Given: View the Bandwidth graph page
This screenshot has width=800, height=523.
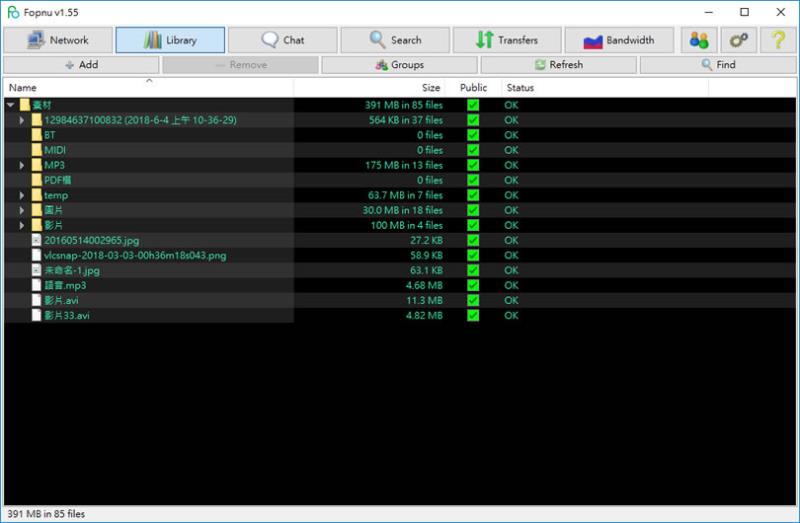Looking at the screenshot, I should 619,40.
